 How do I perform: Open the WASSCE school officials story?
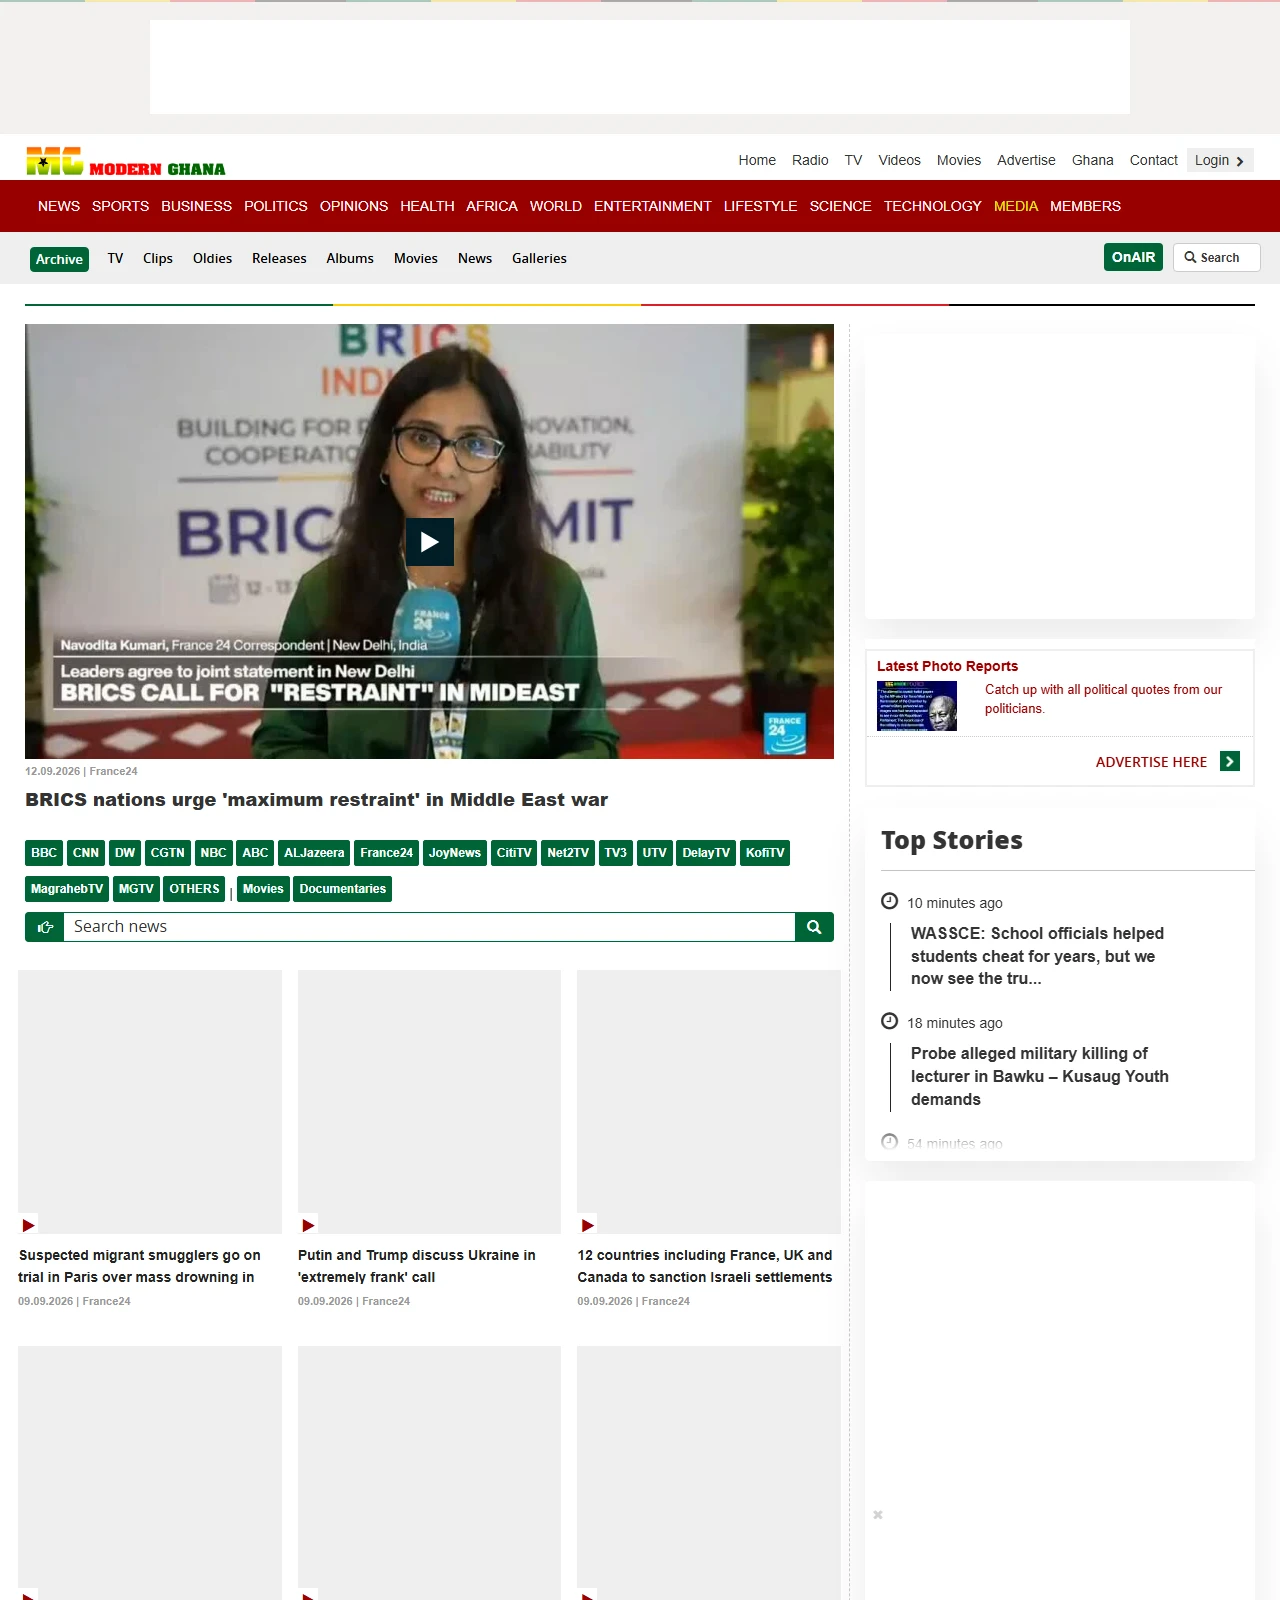(x=1037, y=956)
